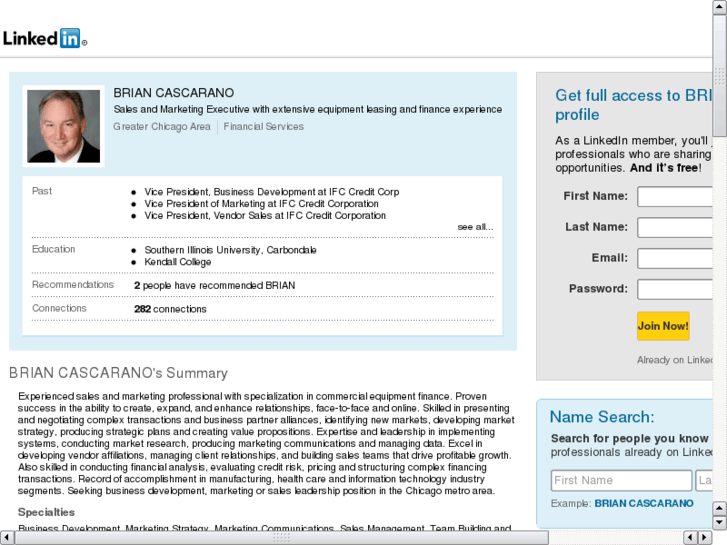Click the vertical scrollbar down arrow
Viewport: 727px width, 545px height.
pyautogui.click(x=720, y=523)
